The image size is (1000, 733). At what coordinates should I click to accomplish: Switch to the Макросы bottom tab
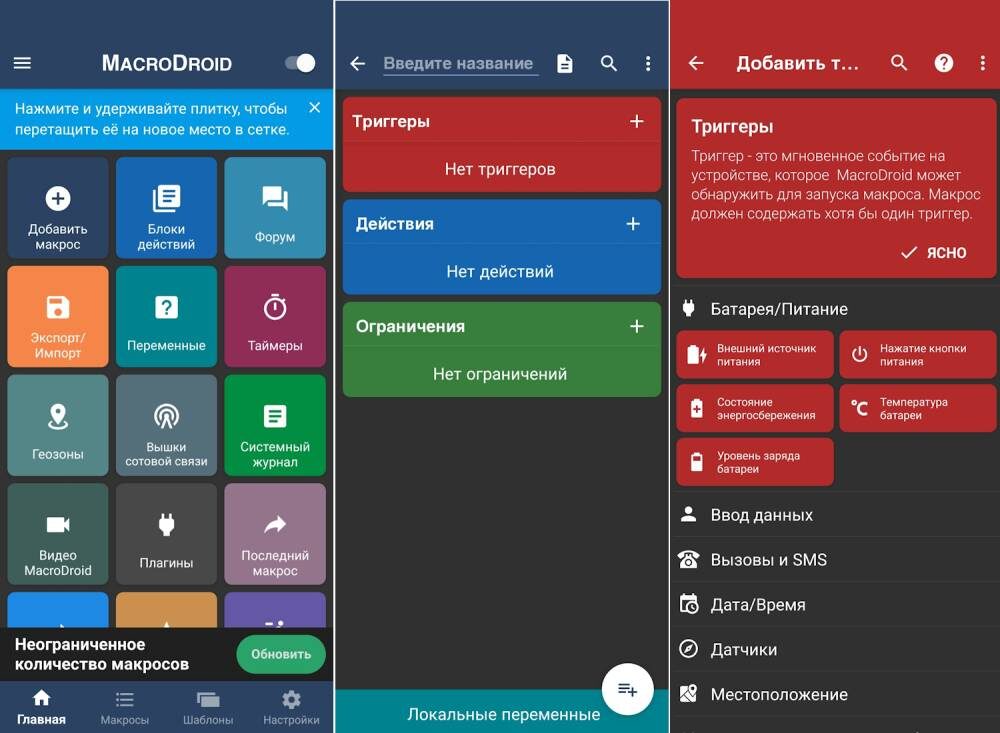(x=124, y=707)
